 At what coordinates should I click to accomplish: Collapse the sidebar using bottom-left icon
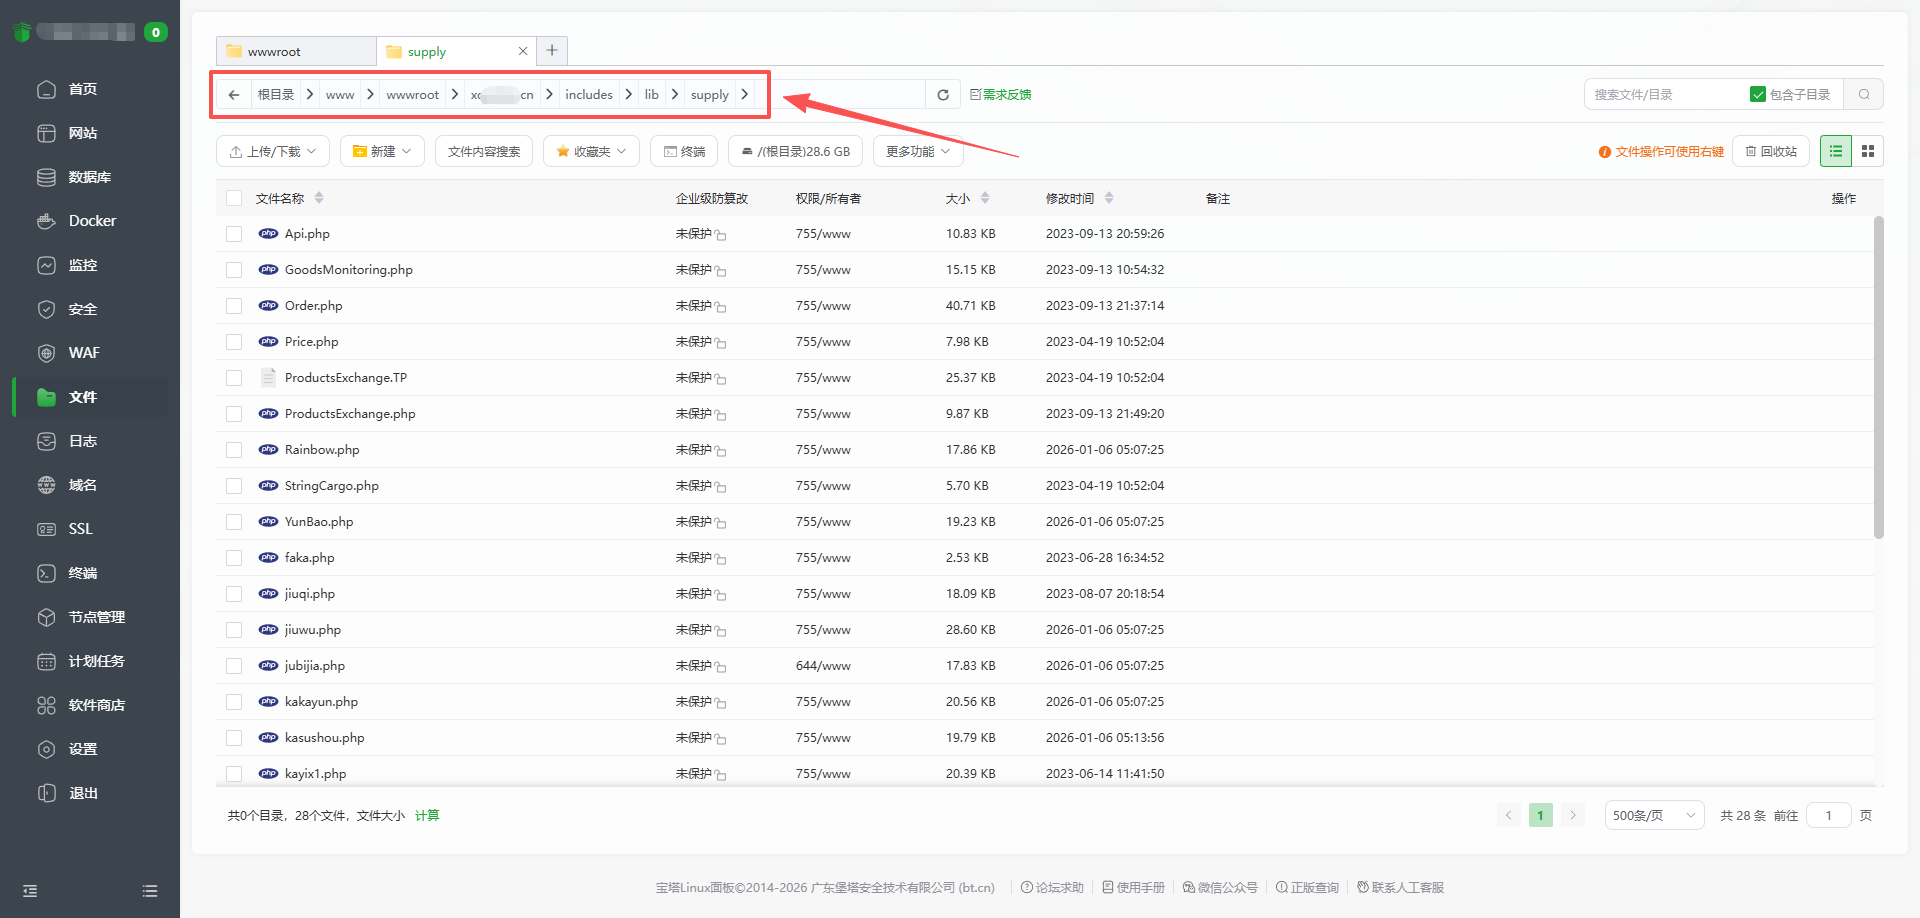click(x=30, y=891)
